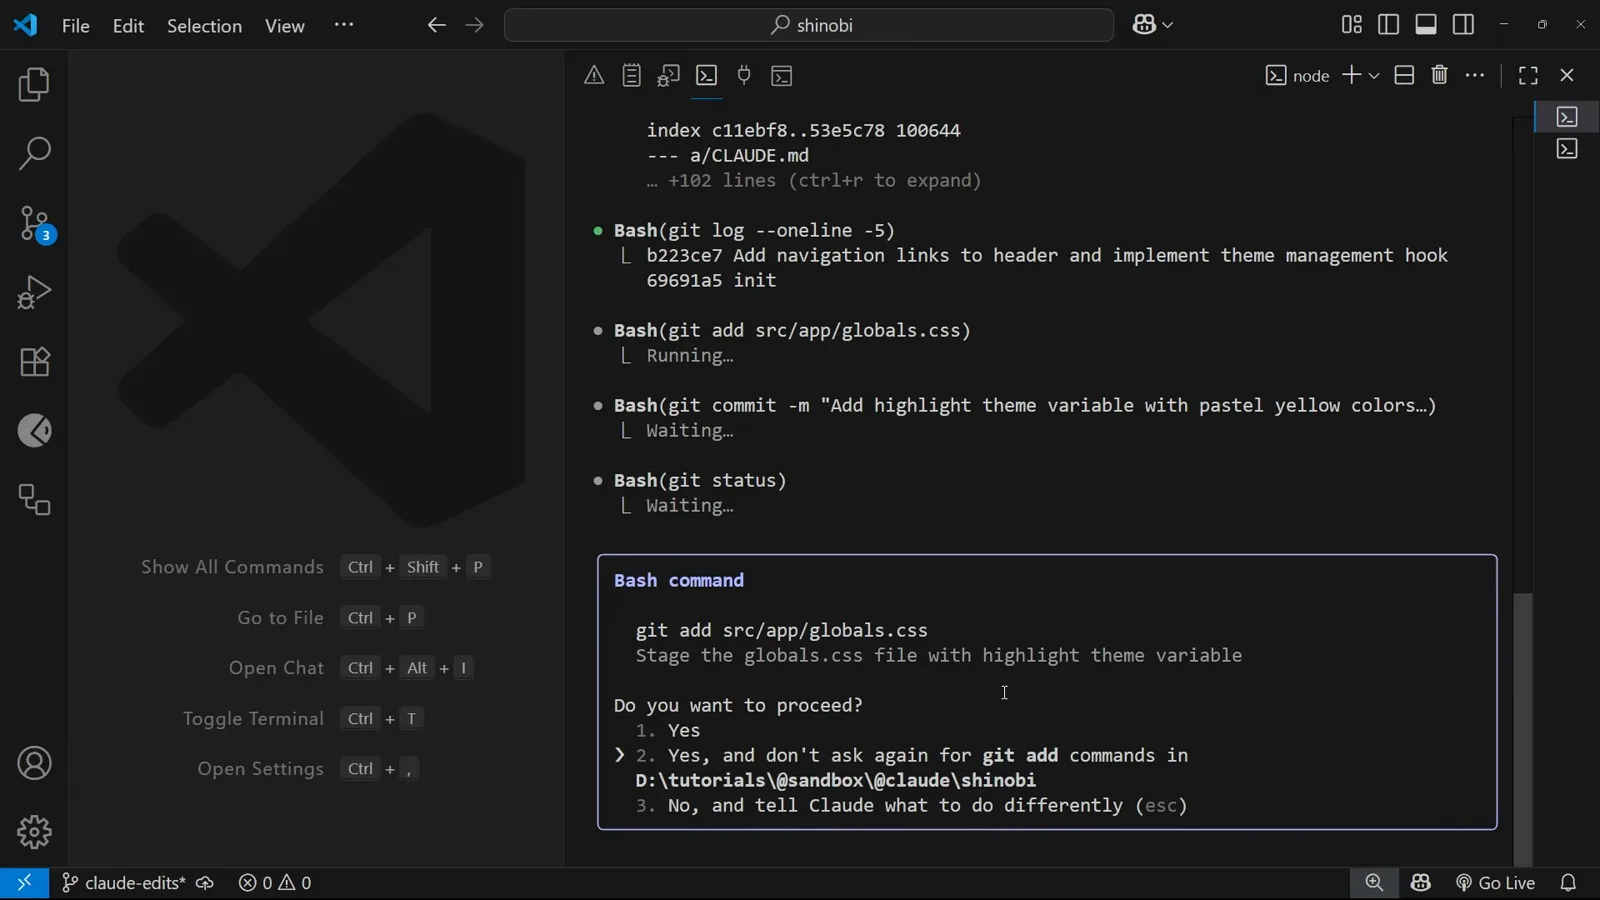Go forward with the navigation arrow
The height and width of the screenshot is (900, 1600).
[475, 25]
